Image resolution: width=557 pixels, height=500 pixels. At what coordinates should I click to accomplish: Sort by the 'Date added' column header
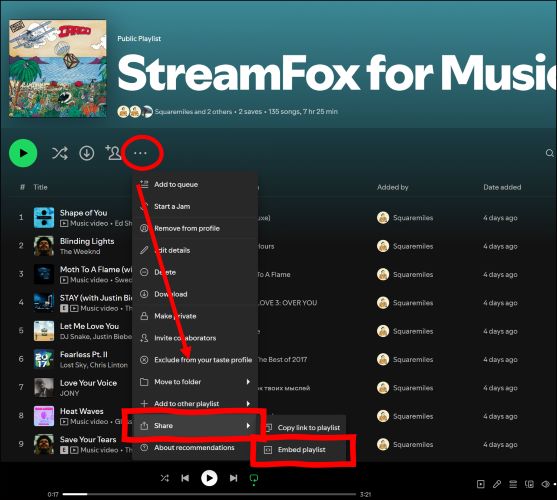coord(502,187)
